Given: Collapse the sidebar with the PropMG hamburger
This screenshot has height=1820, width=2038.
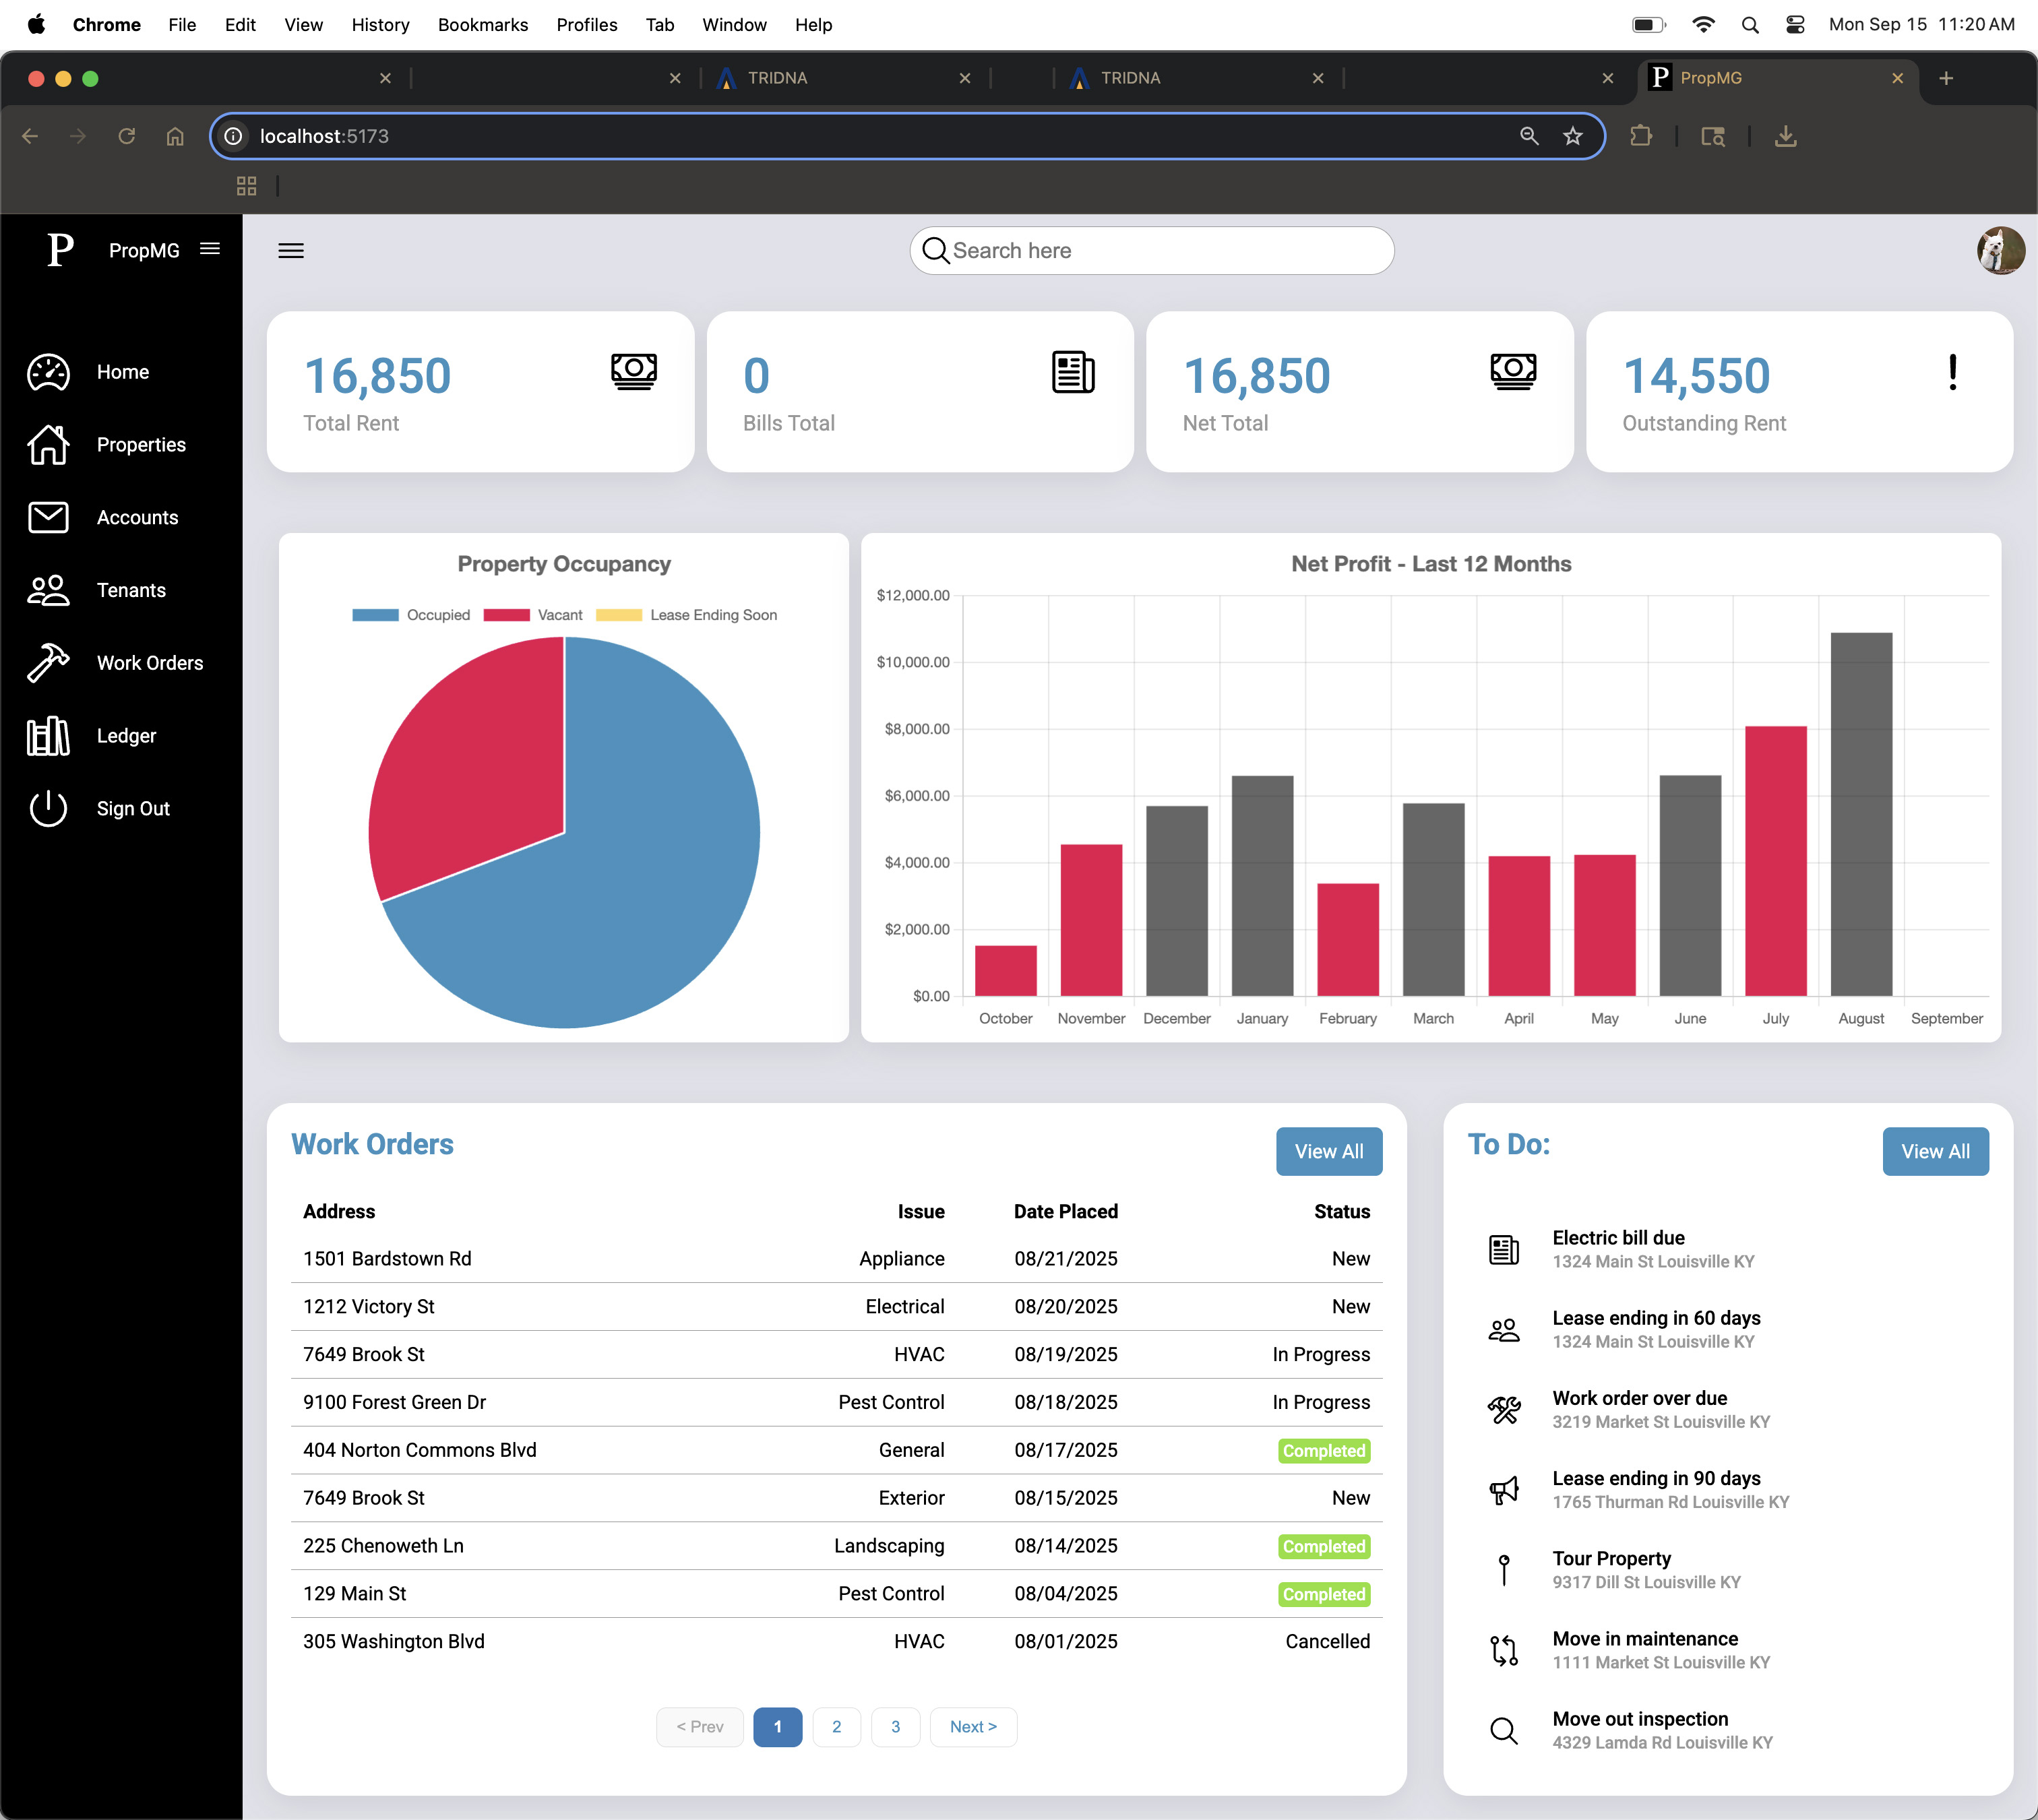Looking at the screenshot, I should pyautogui.click(x=210, y=249).
